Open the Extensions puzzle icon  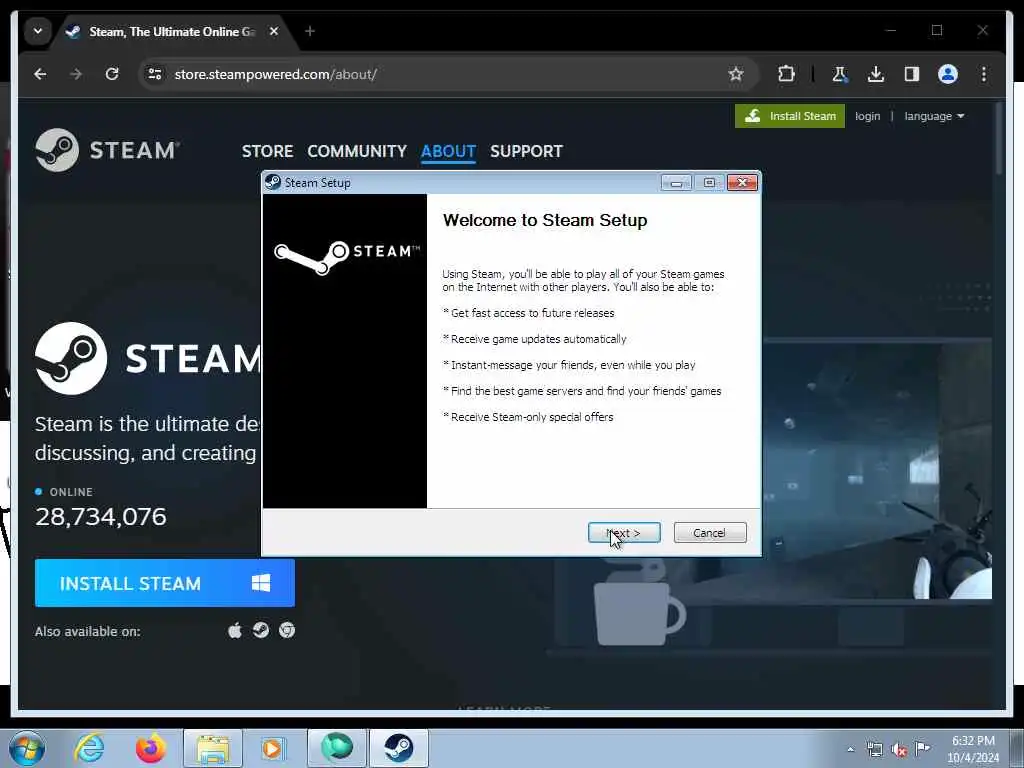point(786,74)
